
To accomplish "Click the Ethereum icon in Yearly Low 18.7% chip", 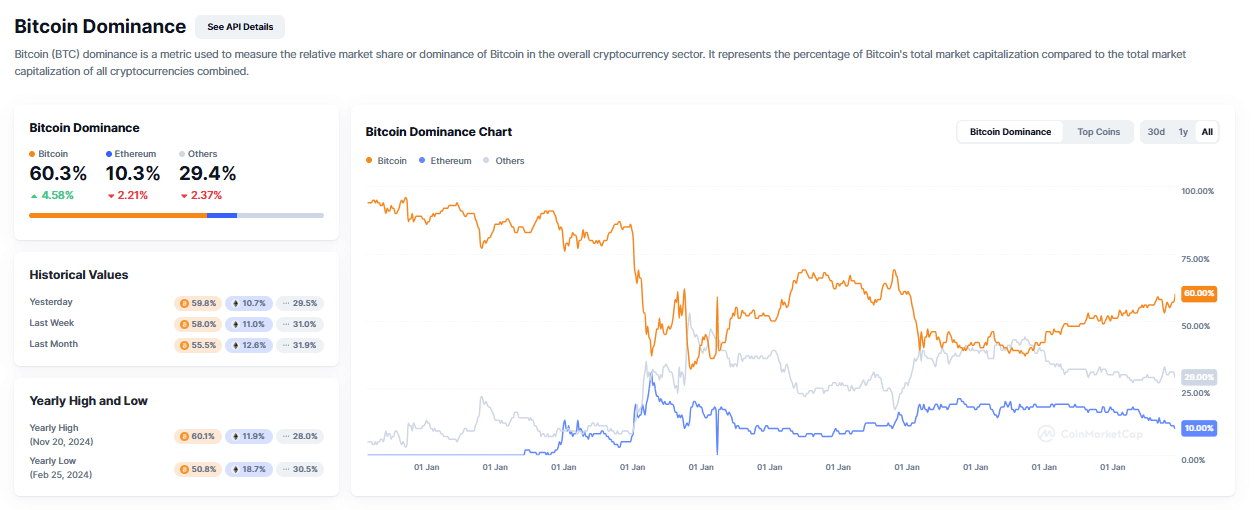I will coord(236,469).
